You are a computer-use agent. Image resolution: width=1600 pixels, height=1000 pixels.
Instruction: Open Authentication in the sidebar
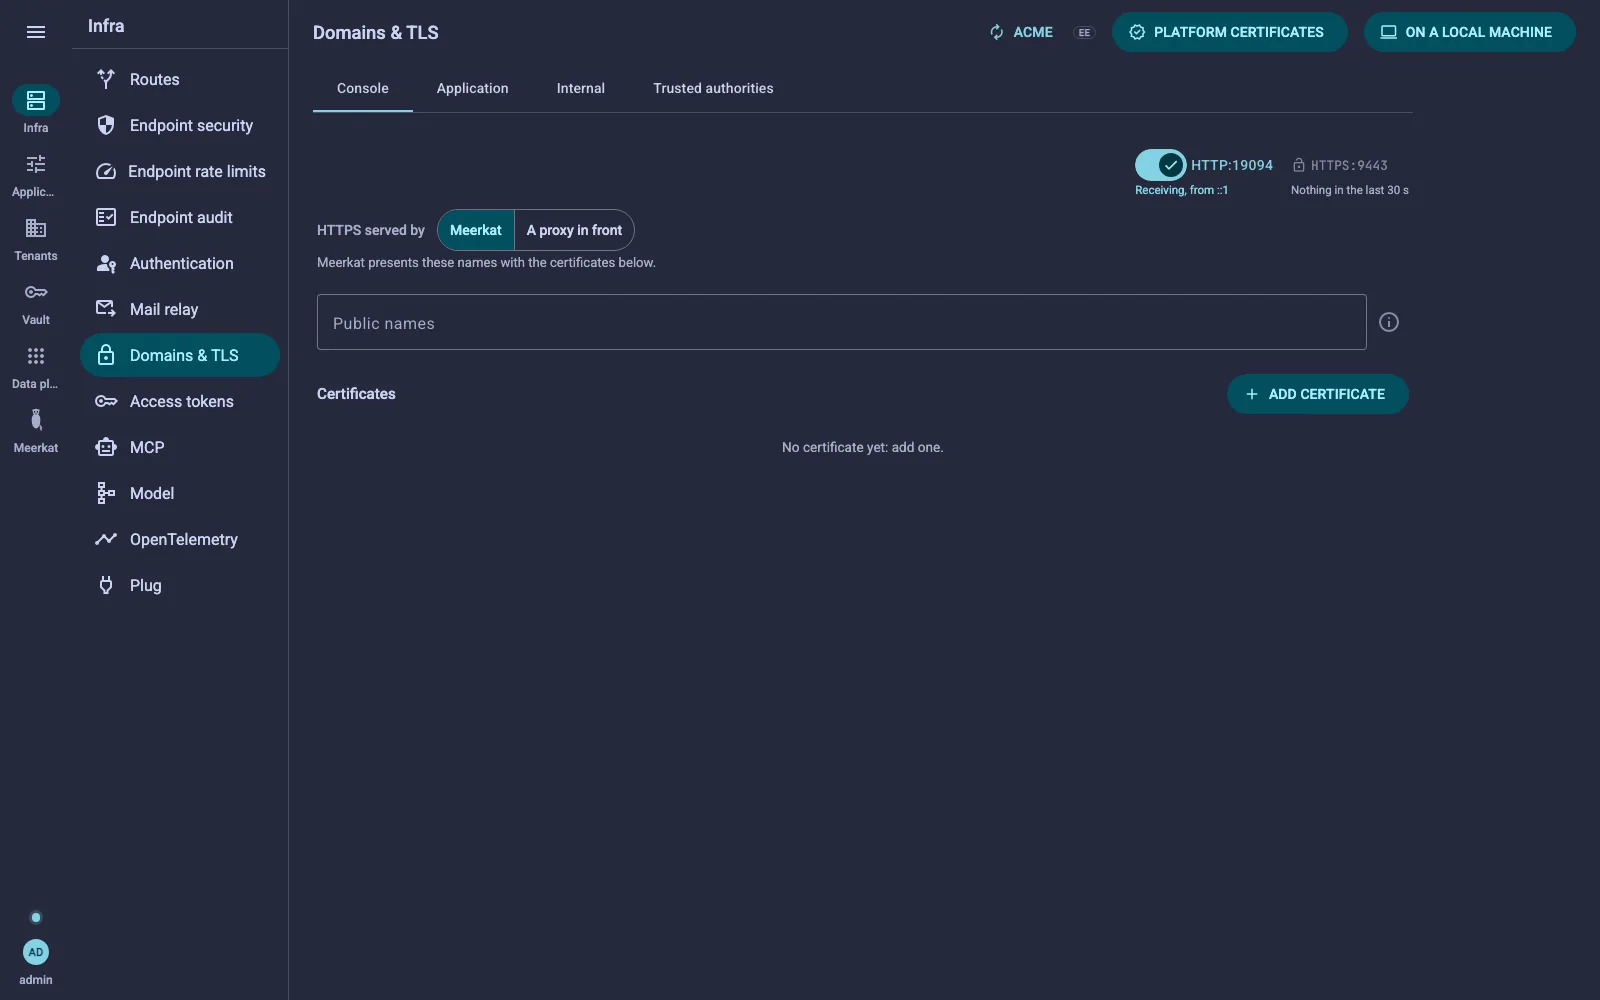[180, 263]
